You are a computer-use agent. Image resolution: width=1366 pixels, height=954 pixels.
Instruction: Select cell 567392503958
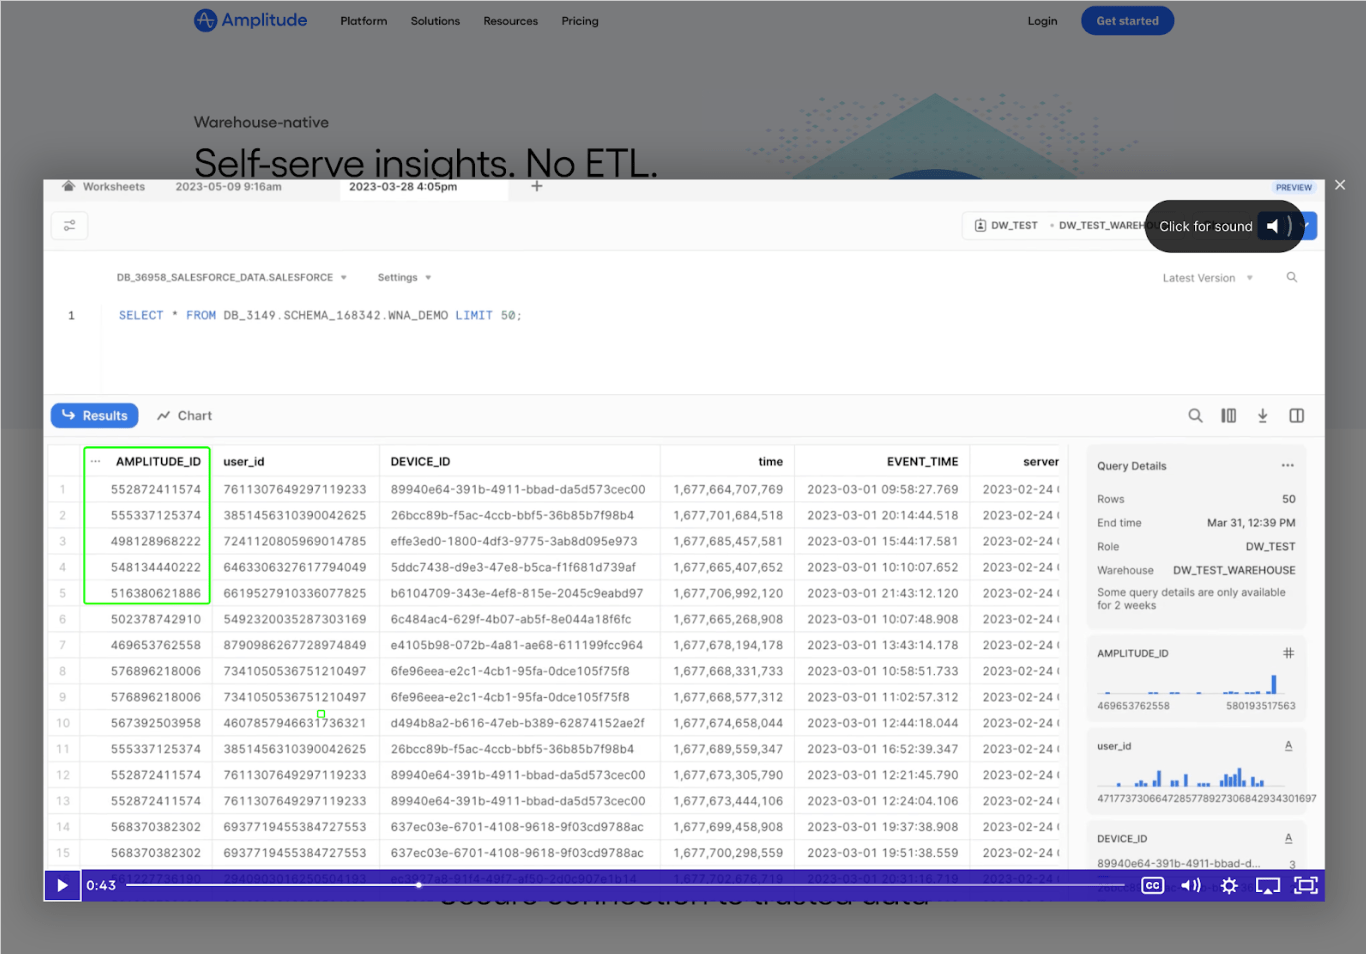[x=156, y=724]
